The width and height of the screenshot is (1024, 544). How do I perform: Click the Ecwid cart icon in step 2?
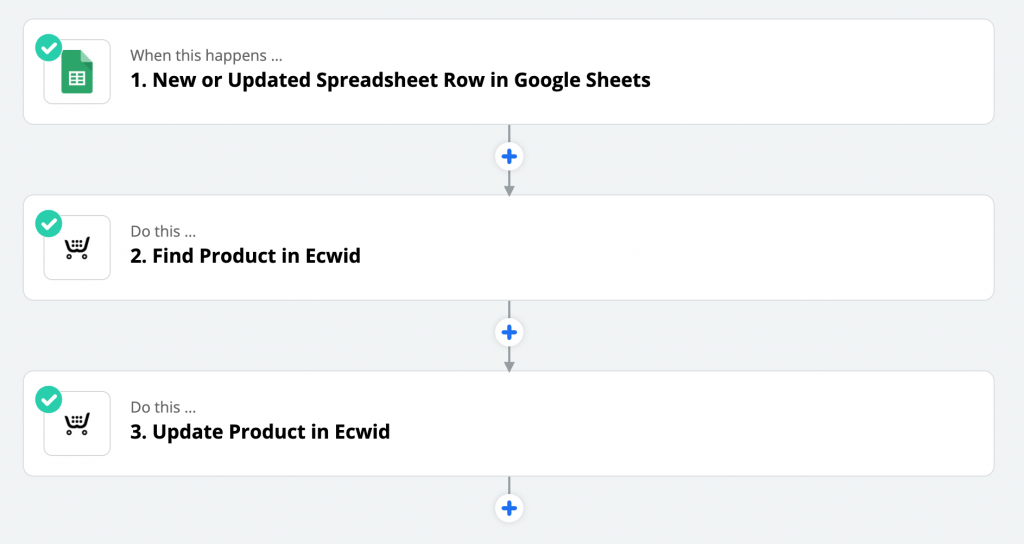click(77, 248)
